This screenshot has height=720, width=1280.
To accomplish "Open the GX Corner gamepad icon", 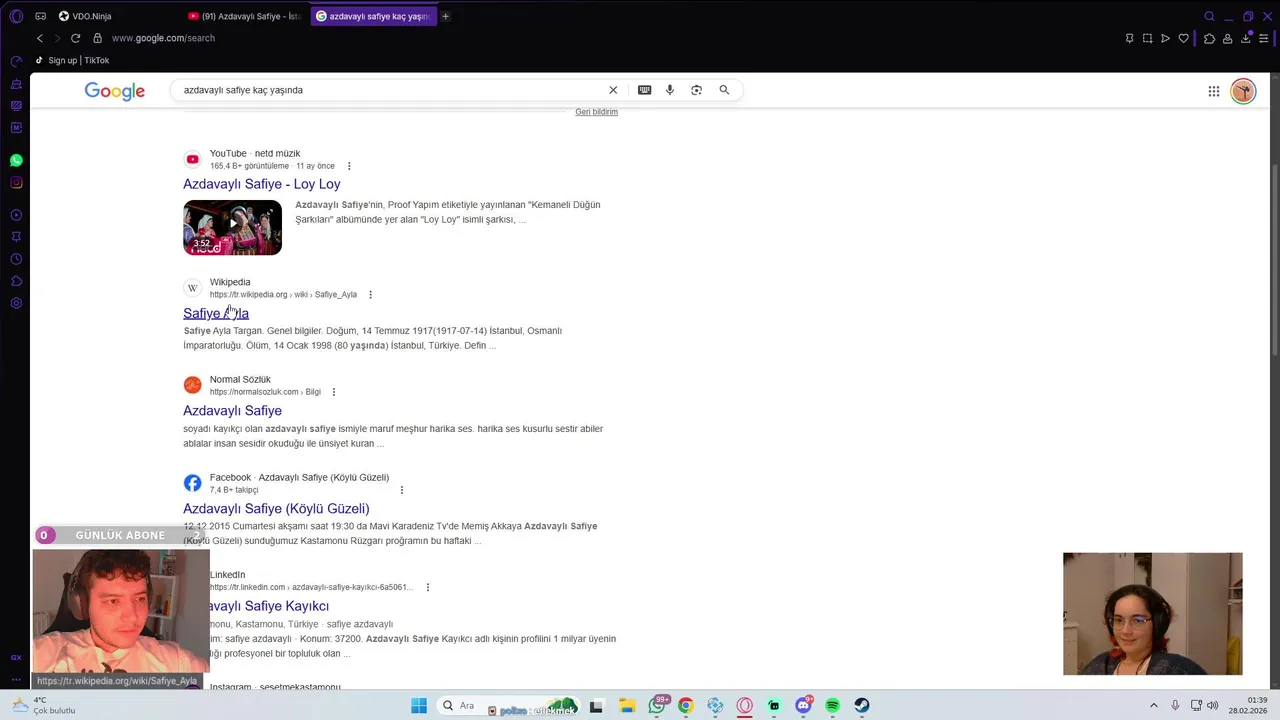I will [x=40, y=16].
